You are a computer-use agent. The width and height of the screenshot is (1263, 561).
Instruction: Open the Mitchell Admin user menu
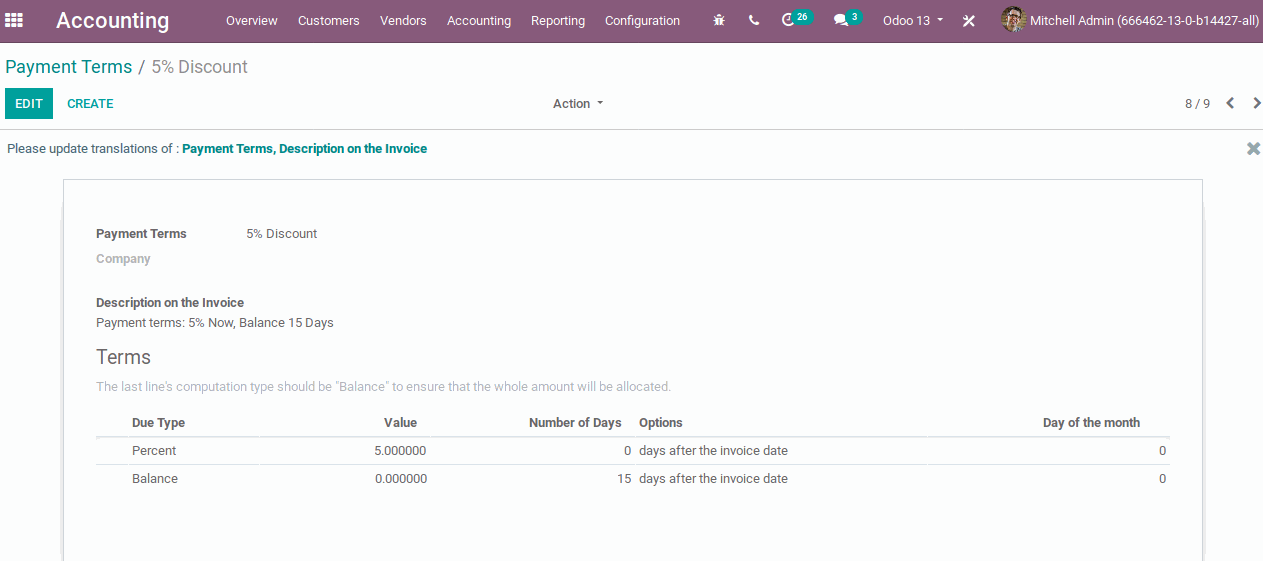tap(1144, 21)
